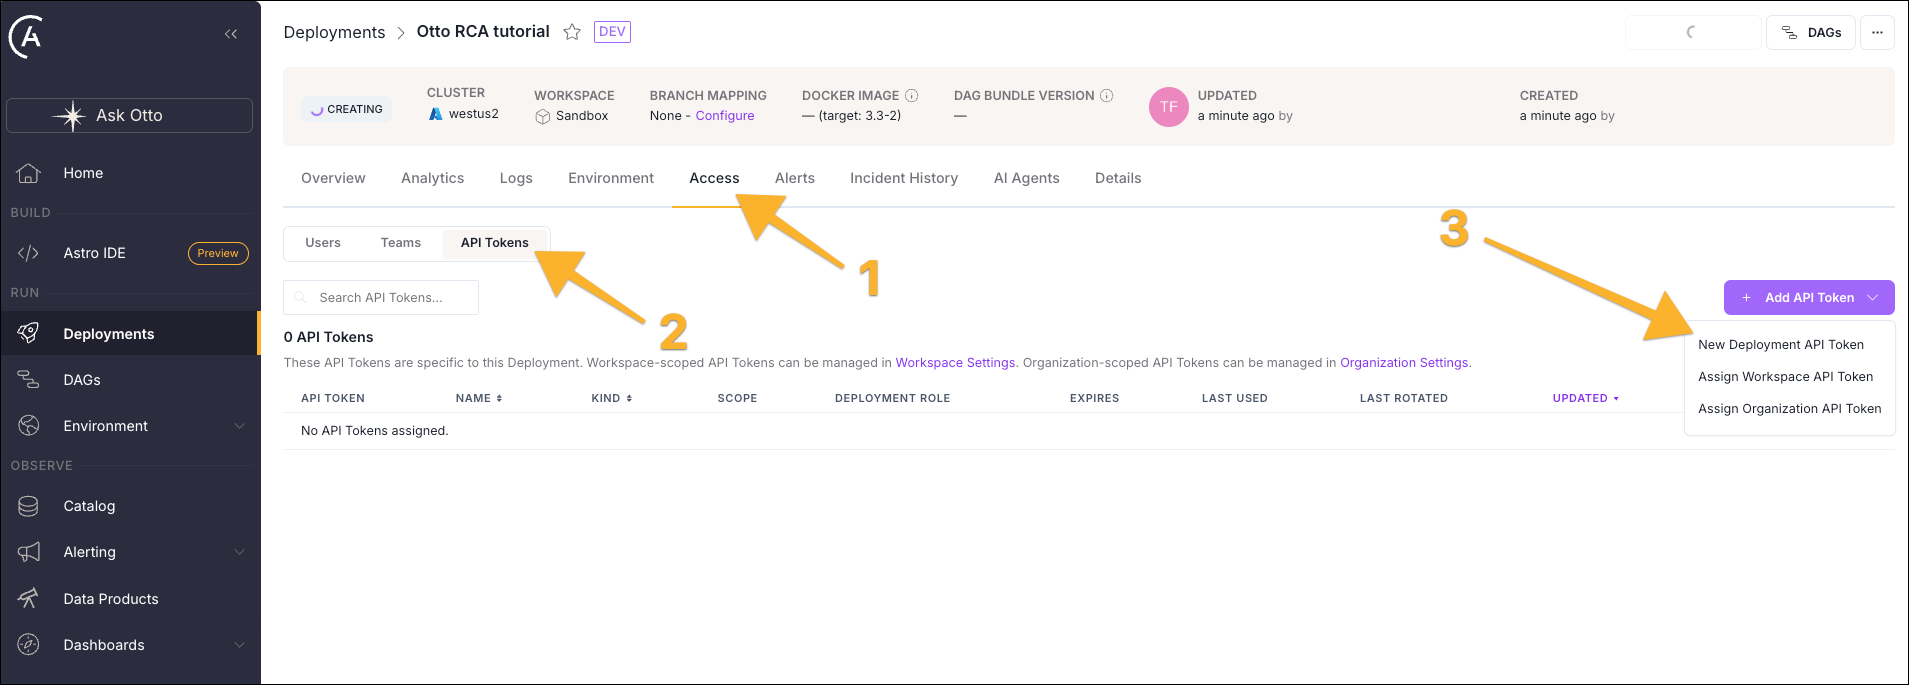Image resolution: width=1909 pixels, height=685 pixels.
Task: Select Assign Workspace API Token
Action: click(x=1785, y=377)
